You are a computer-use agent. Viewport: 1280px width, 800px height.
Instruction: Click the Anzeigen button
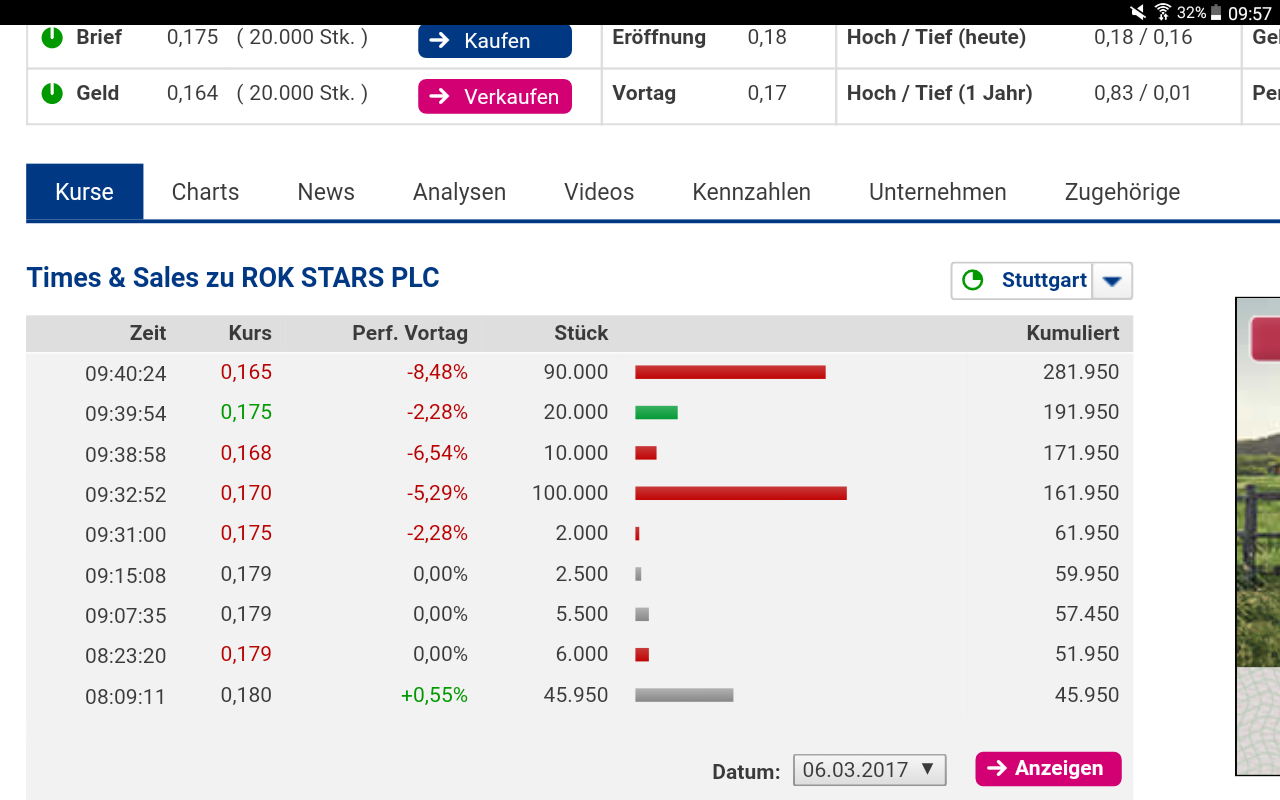[1048, 769]
